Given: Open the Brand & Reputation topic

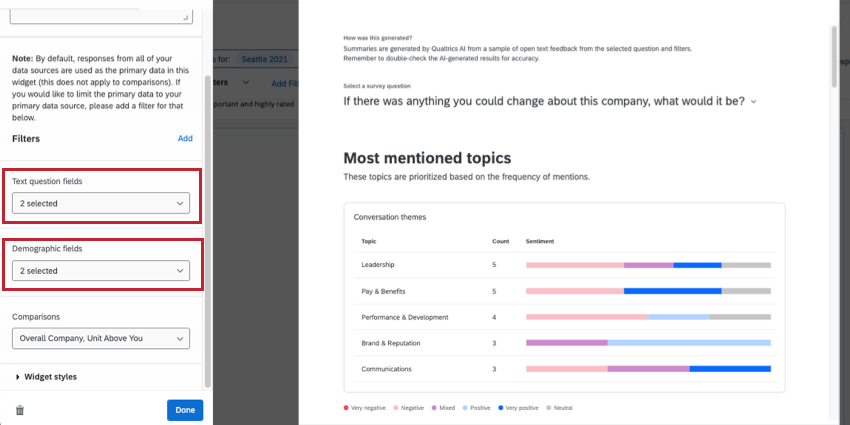Looking at the screenshot, I should click(x=392, y=343).
